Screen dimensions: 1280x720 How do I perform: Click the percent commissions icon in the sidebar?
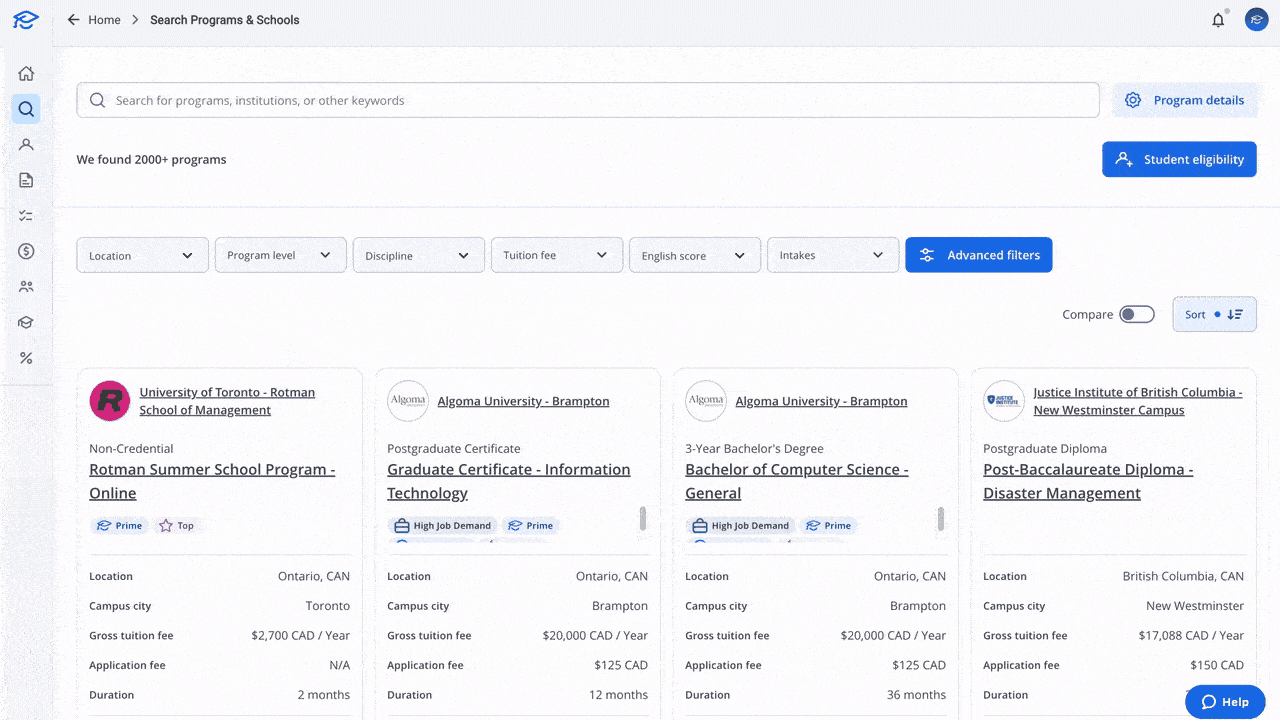click(26, 357)
